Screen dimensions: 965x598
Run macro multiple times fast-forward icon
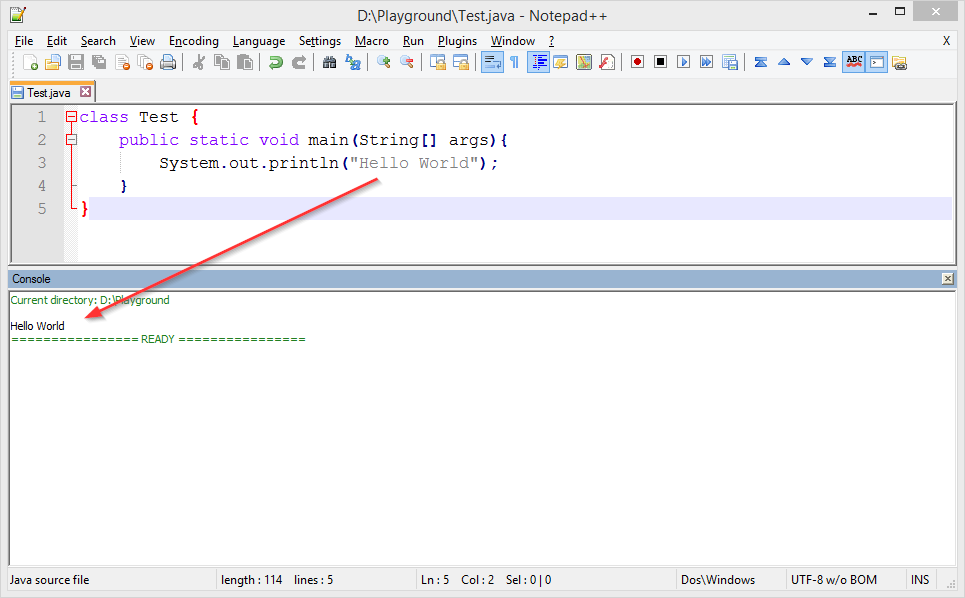click(707, 62)
